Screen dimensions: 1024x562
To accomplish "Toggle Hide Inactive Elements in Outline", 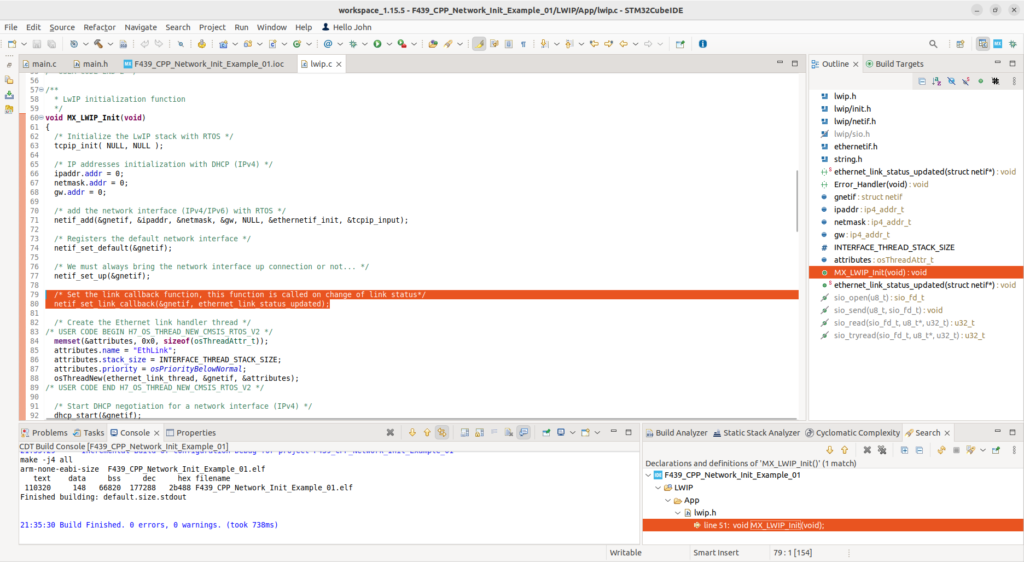I will click(x=995, y=82).
